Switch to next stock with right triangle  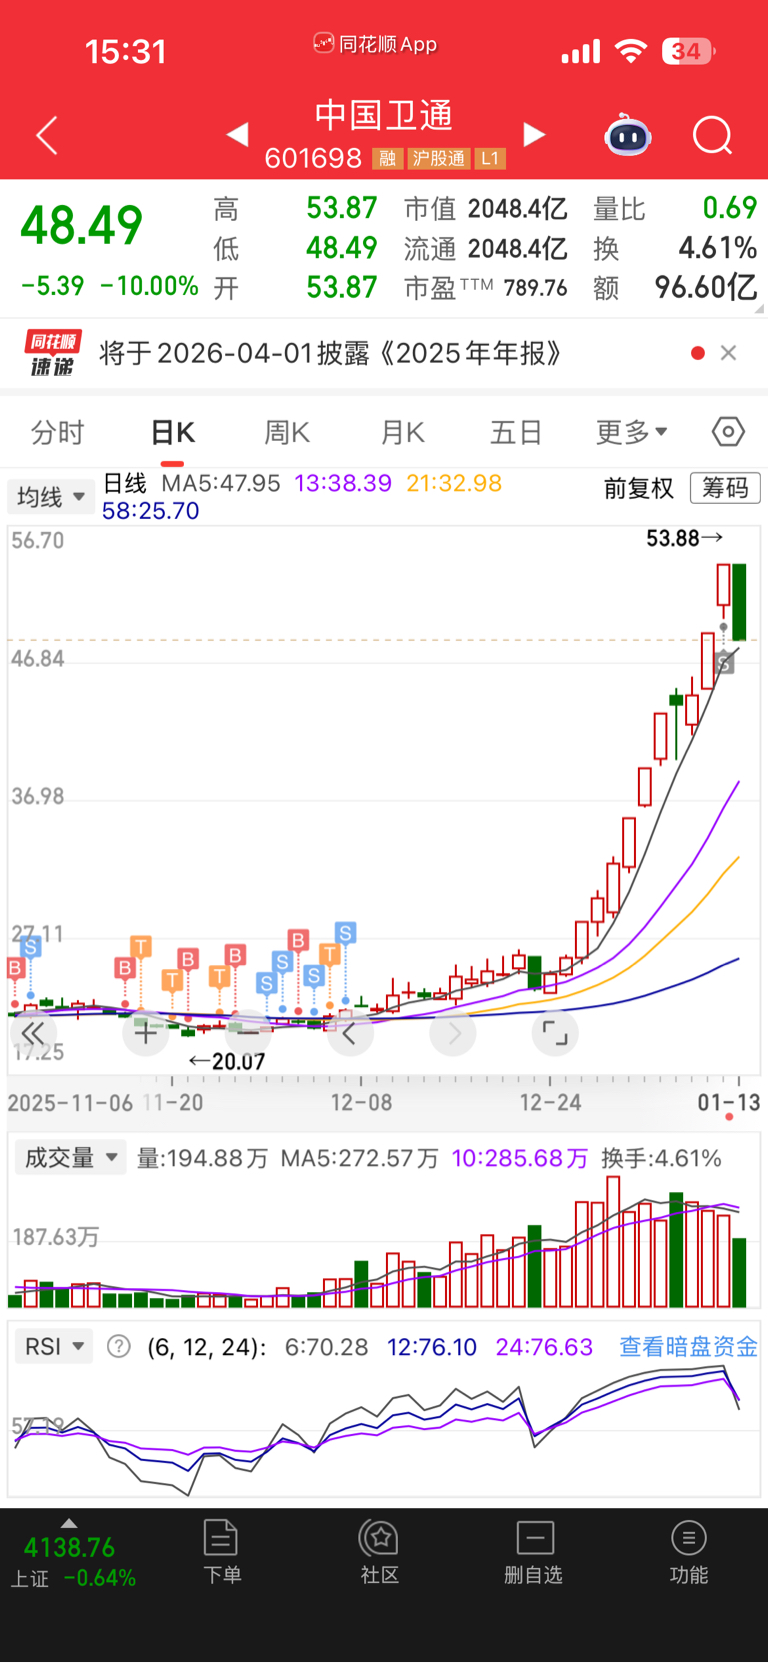(535, 134)
